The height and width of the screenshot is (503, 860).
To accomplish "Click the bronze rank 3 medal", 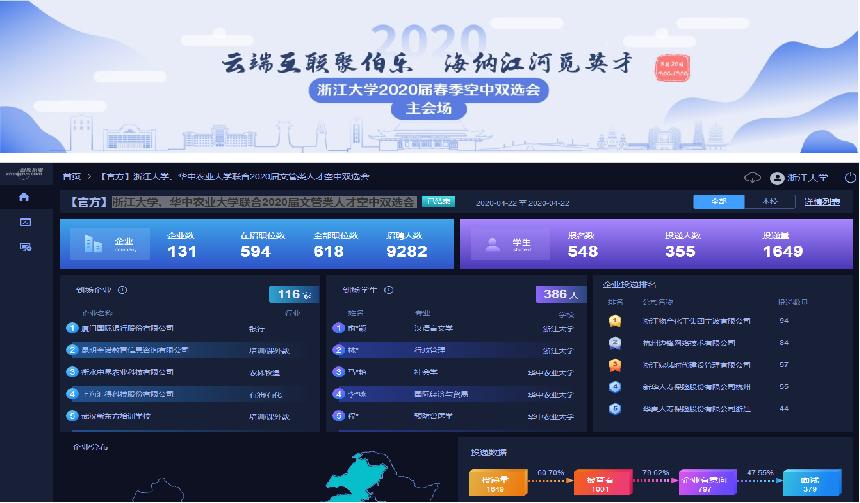I will pyautogui.click(x=615, y=365).
